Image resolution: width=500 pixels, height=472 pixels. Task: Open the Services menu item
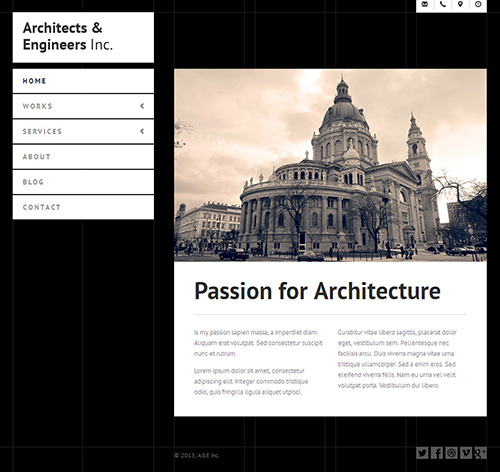pyautogui.click(x=83, y=131)
